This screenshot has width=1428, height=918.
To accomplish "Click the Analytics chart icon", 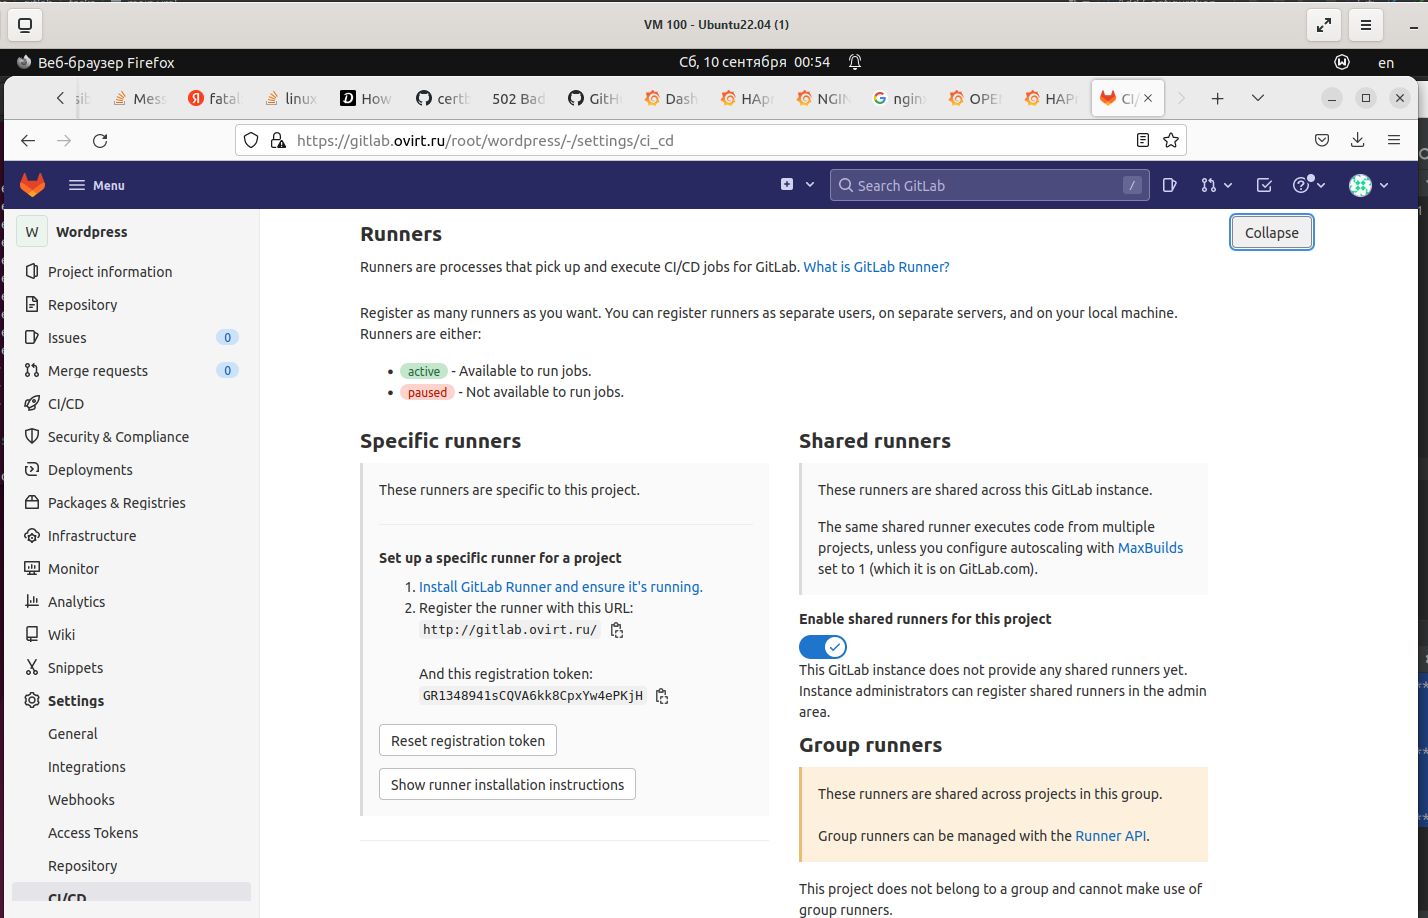I will pos(32,602).
